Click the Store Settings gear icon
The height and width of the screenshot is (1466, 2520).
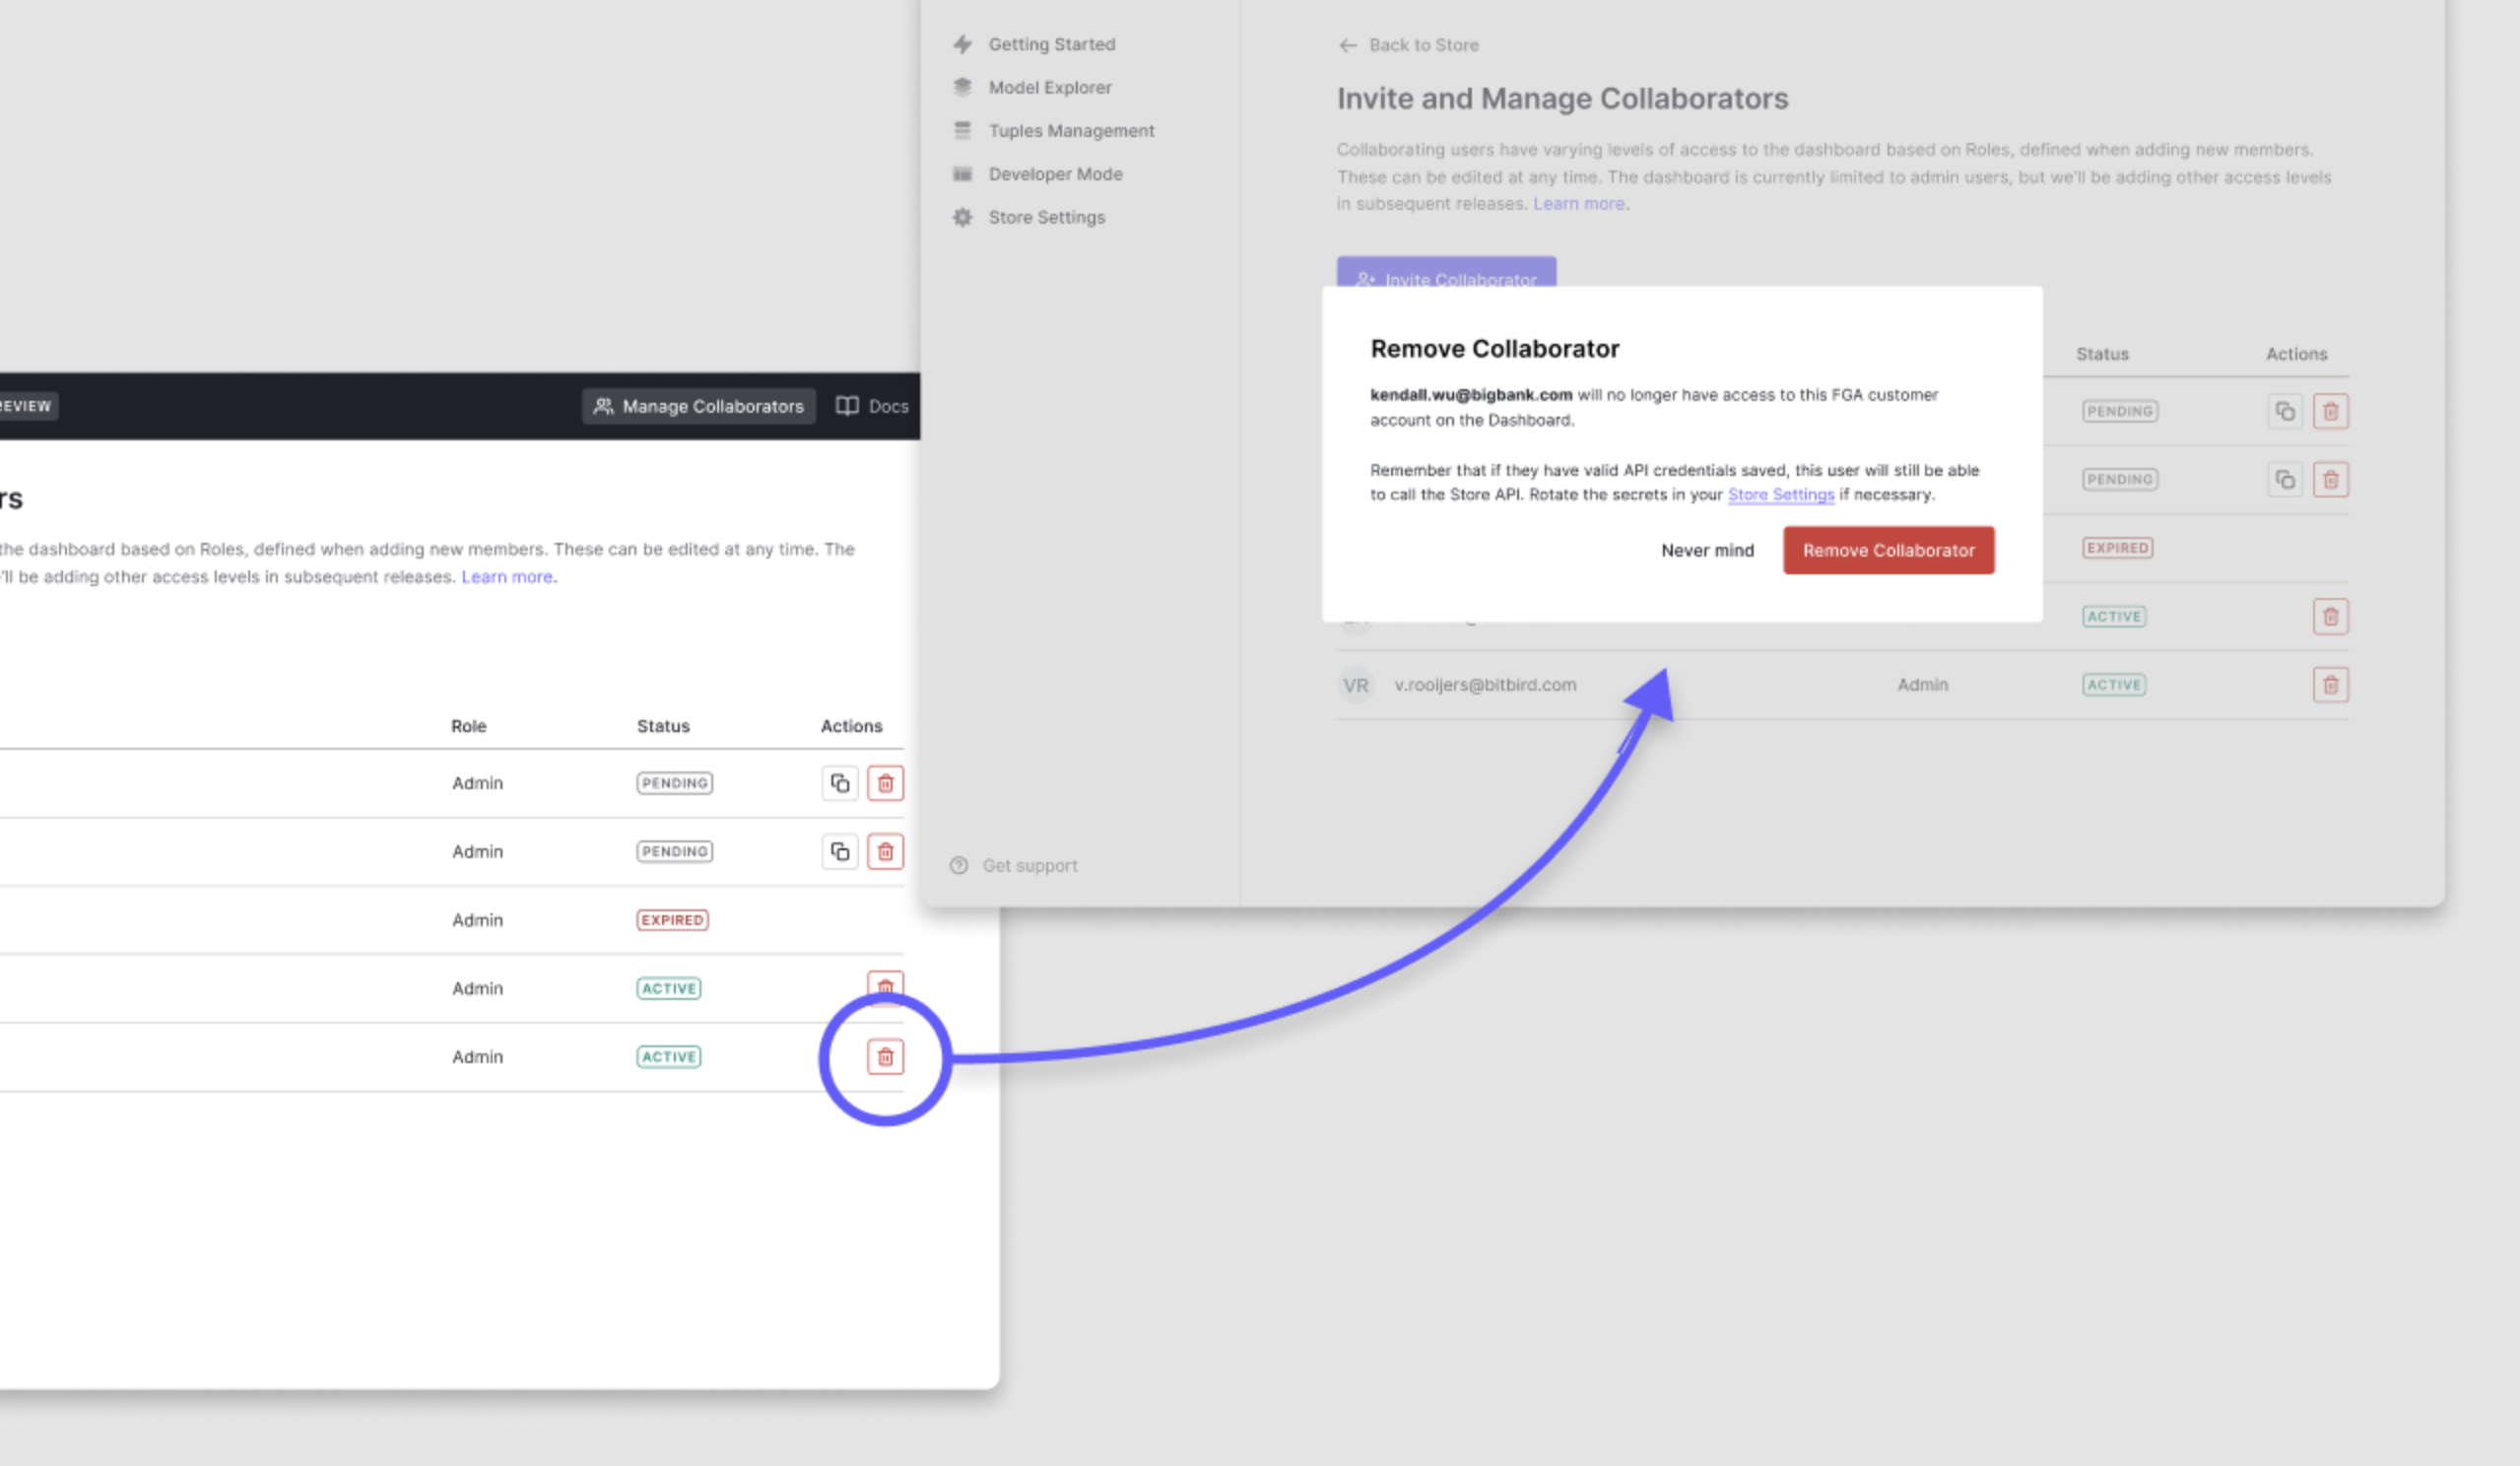962,217
